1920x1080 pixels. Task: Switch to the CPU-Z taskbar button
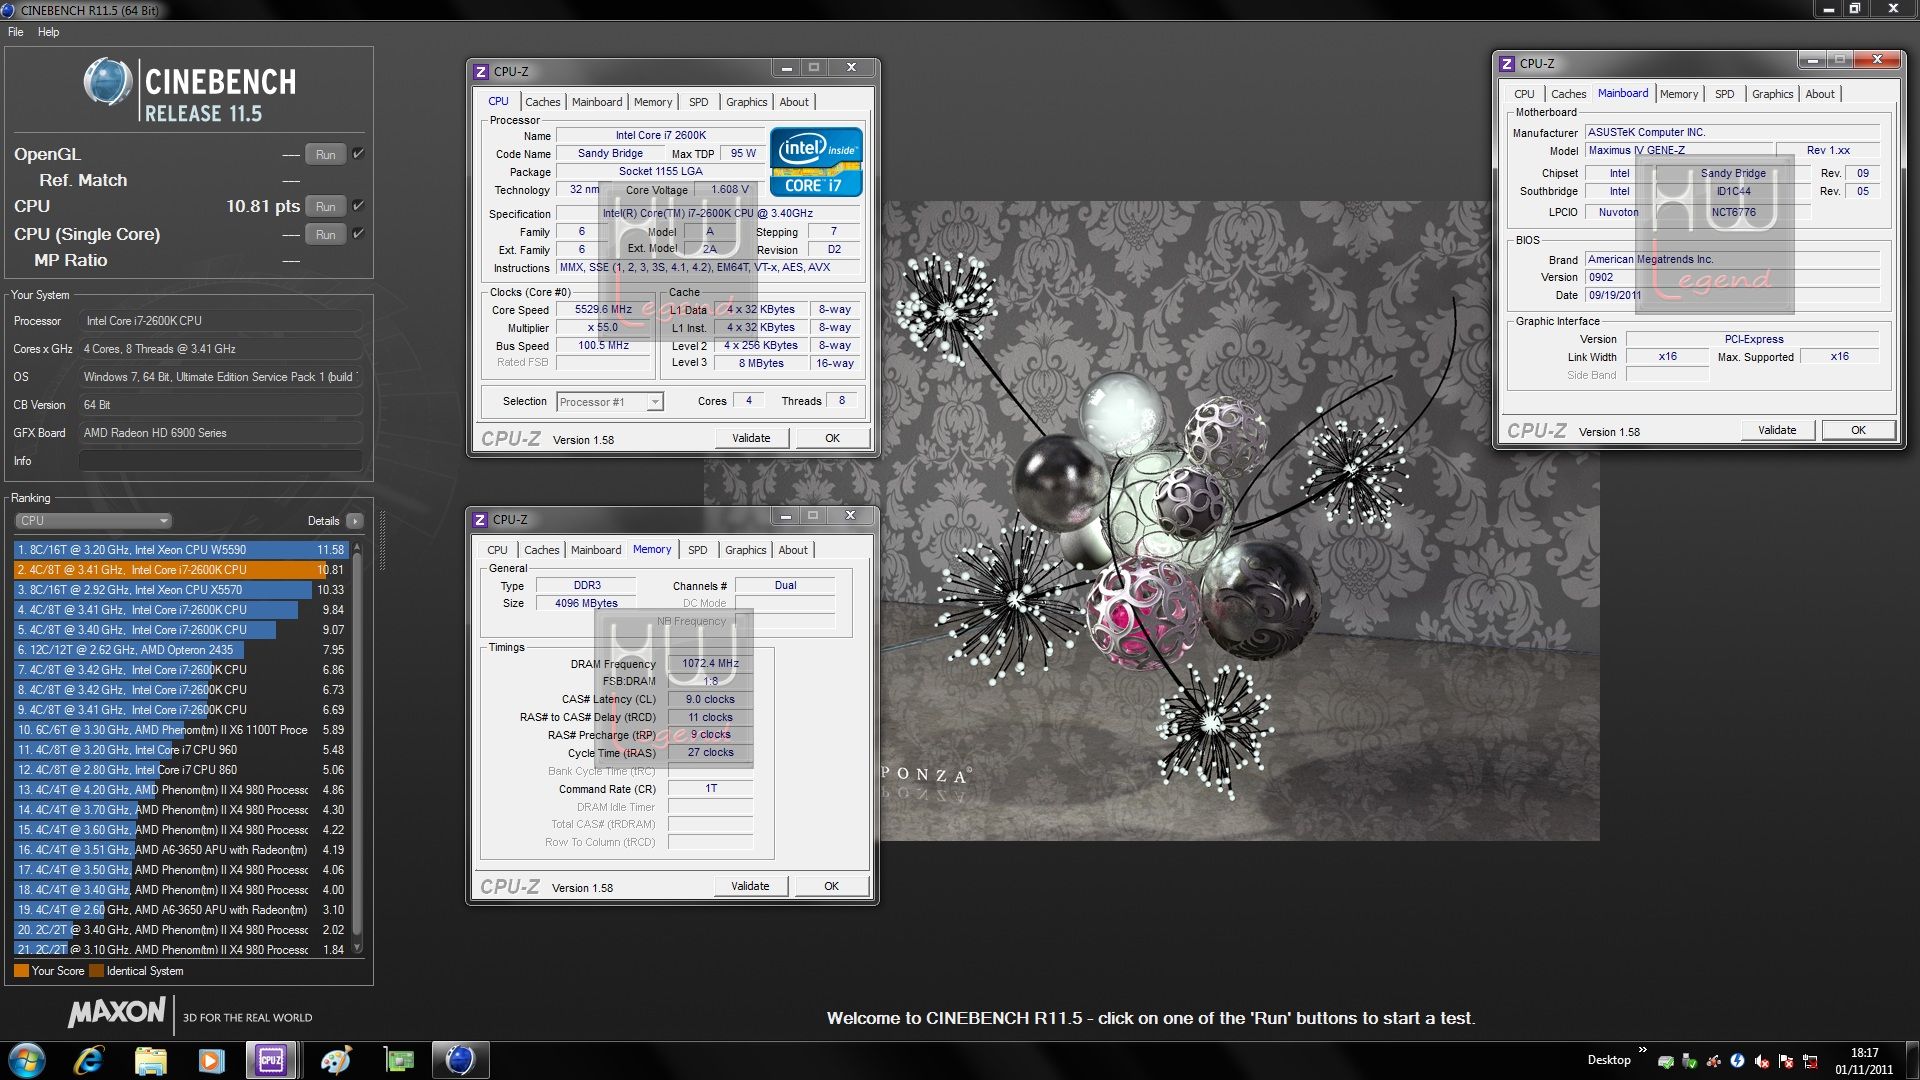click(x=271, y=1060)
